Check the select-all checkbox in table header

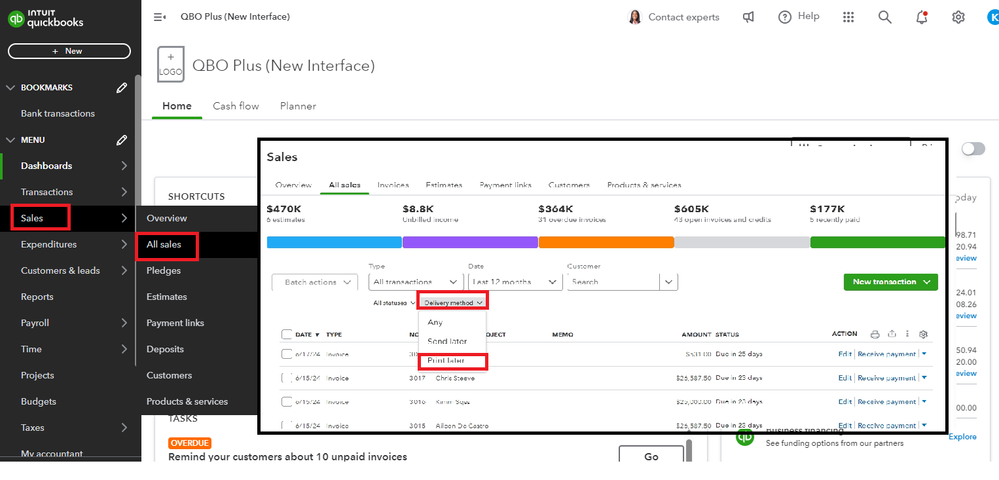pyautogui.click(x=287, y=335)
